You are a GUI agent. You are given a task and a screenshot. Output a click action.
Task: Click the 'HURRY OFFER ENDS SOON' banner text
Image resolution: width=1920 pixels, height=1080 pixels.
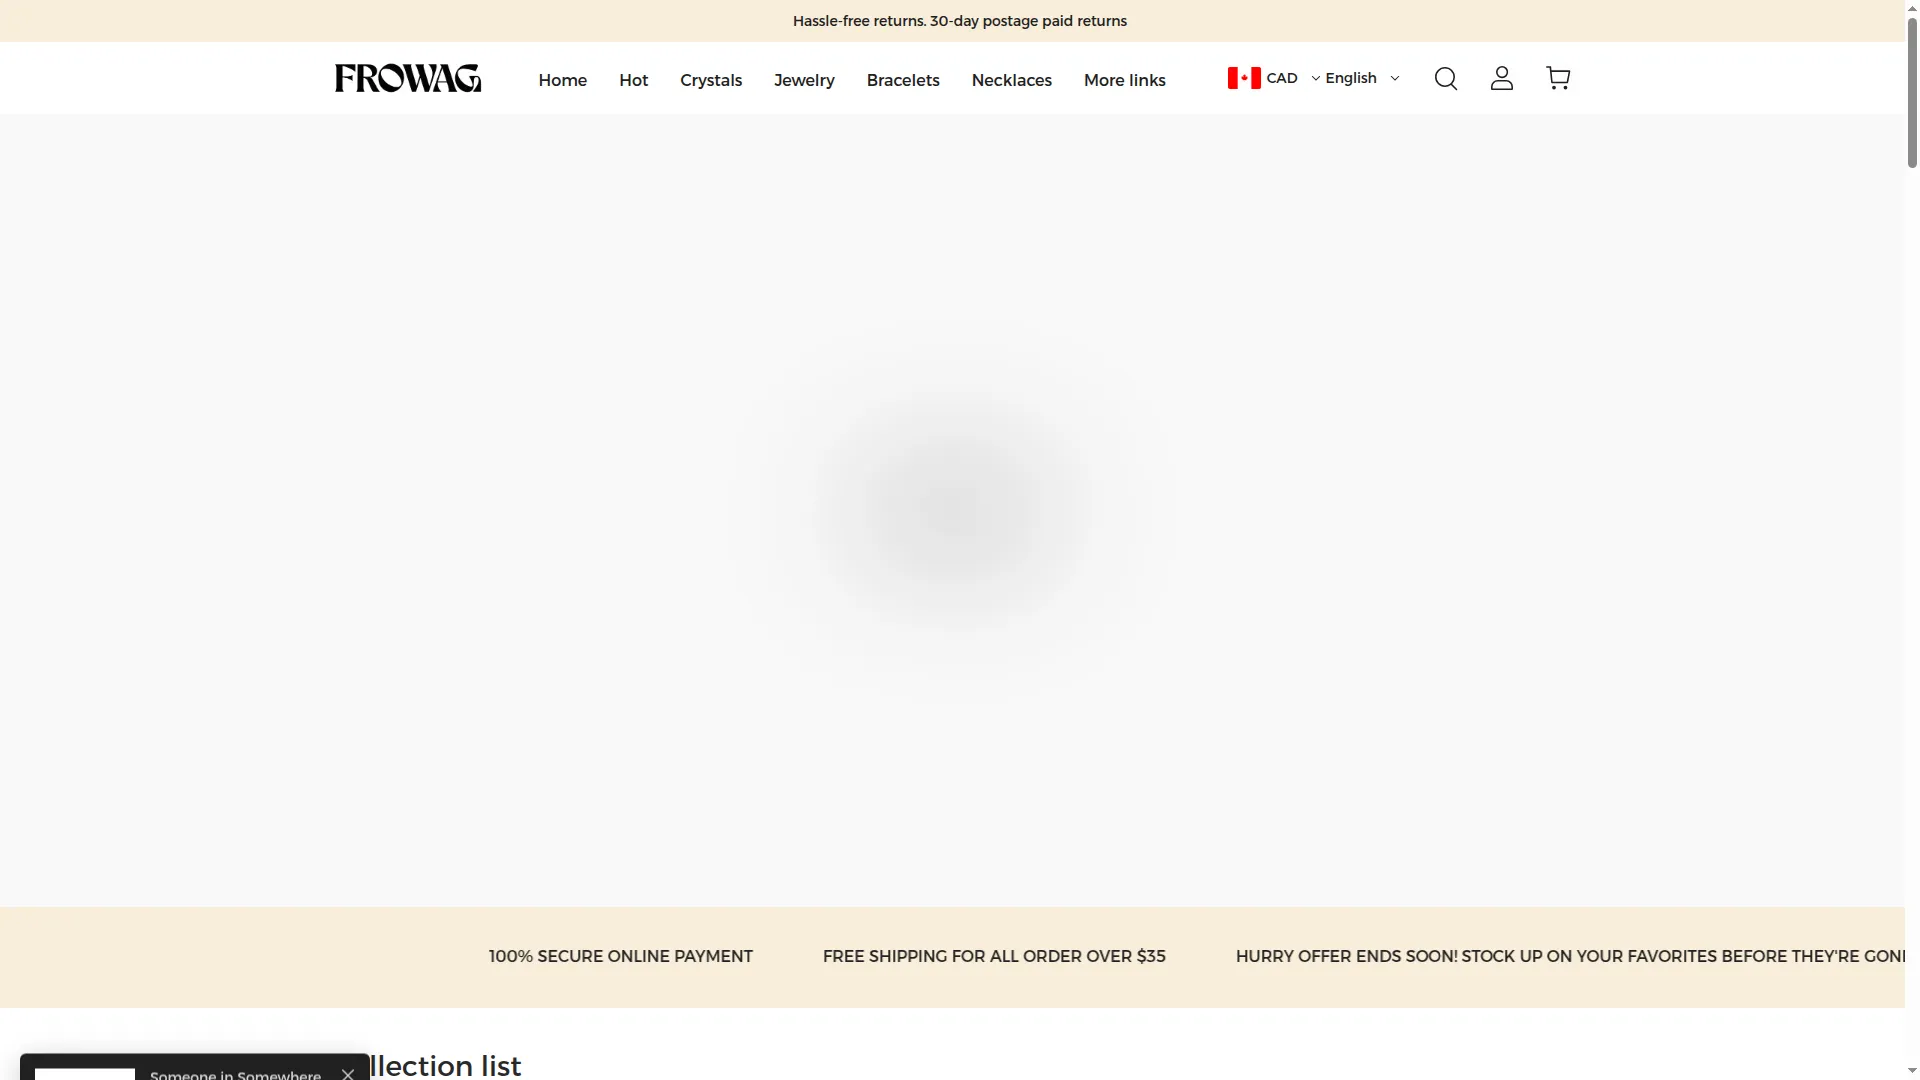point(1570,956)
